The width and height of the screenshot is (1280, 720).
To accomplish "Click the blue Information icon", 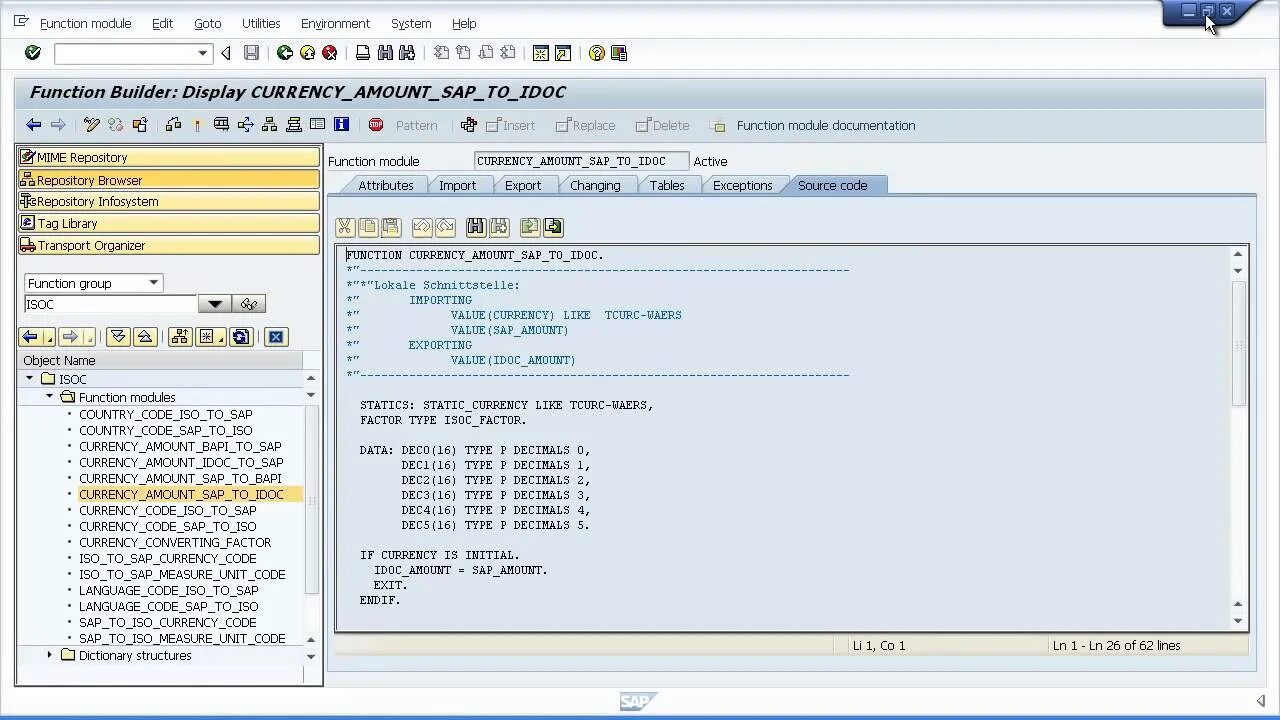I will tap(342, 125).
